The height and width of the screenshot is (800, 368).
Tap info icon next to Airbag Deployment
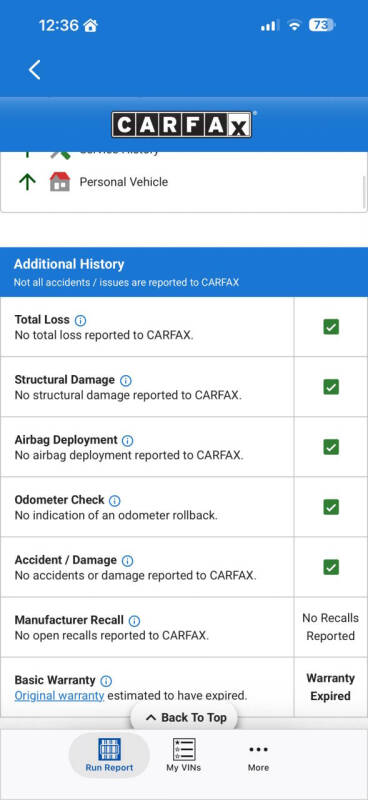click(x=128, y=441)
